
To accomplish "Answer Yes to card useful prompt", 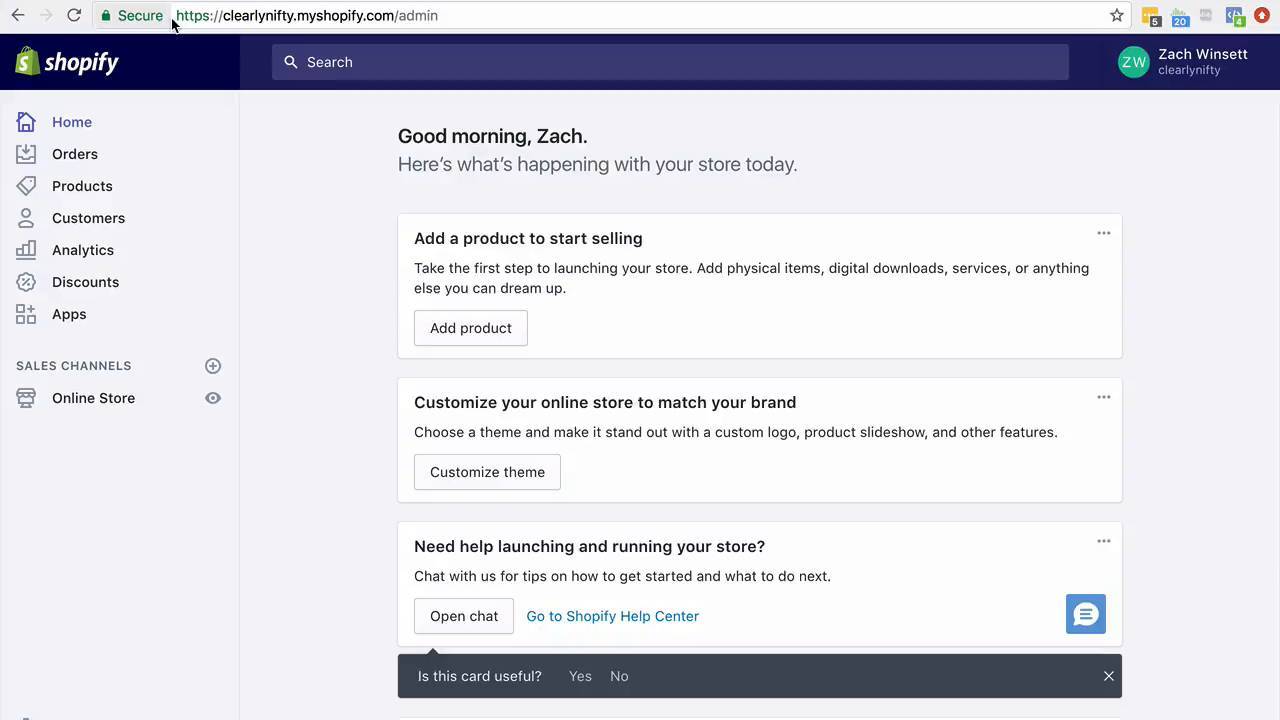I will click(580, 676).
